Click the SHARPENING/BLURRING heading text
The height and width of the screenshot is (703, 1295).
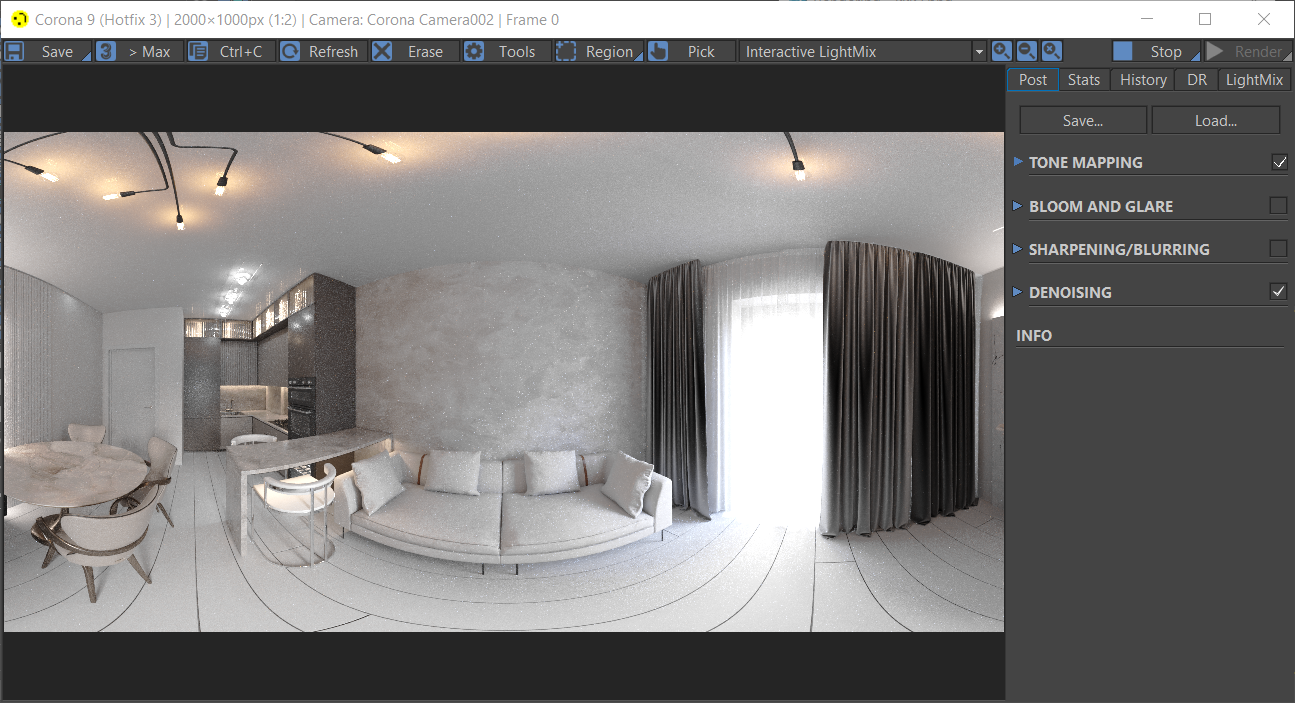click(1119, 249)
